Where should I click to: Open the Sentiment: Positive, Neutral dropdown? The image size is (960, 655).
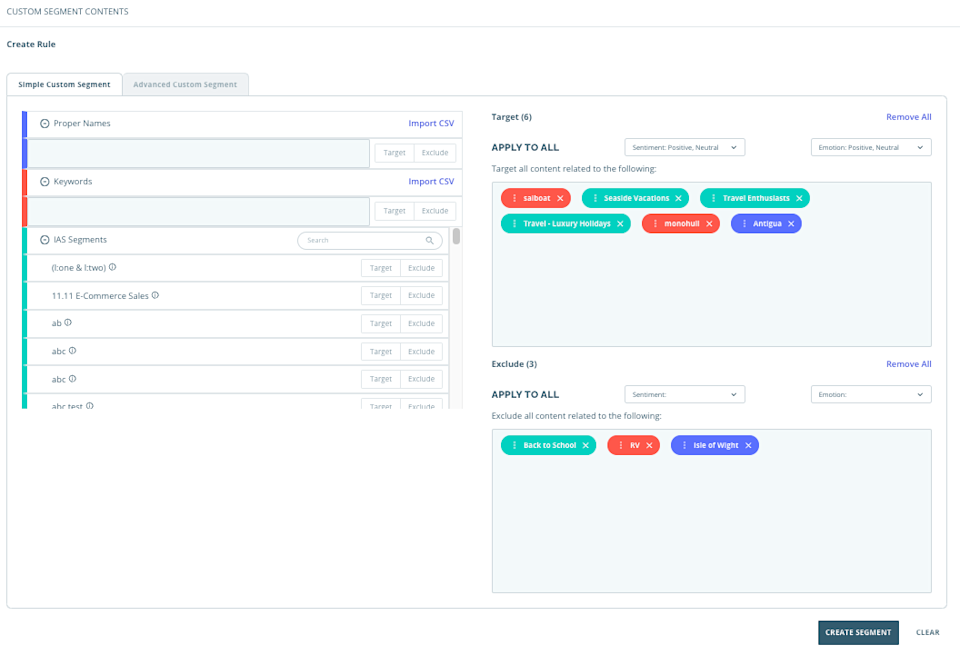pyautogui.click(x=684, y=146)
